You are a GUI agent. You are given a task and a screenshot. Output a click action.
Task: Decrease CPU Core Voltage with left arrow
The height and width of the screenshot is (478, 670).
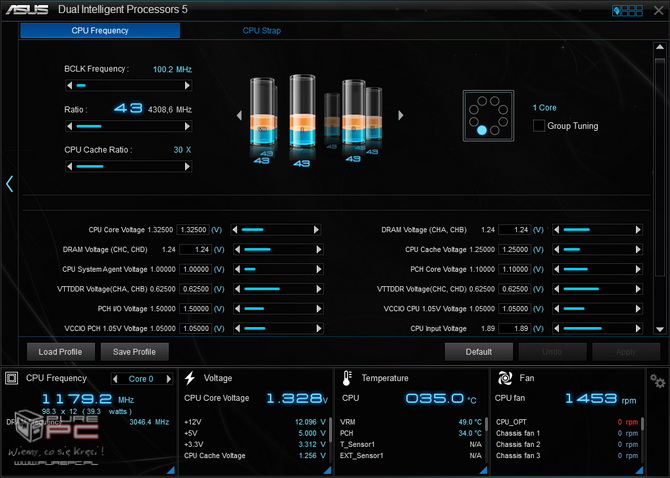tap(235, 230)
